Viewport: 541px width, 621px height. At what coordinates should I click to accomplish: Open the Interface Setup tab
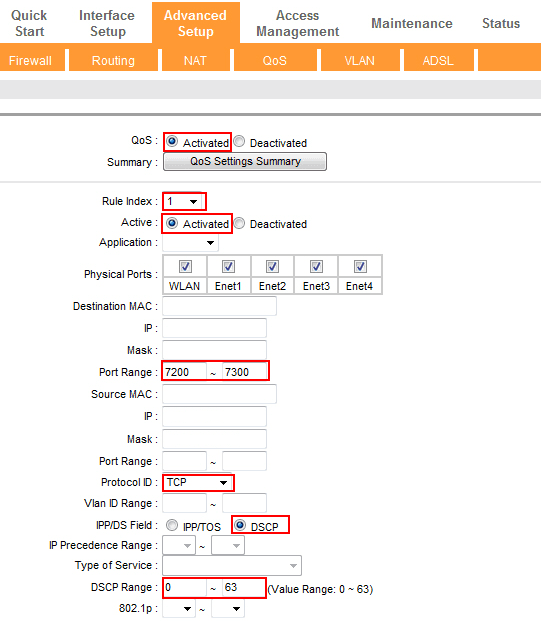coord(107,23)
